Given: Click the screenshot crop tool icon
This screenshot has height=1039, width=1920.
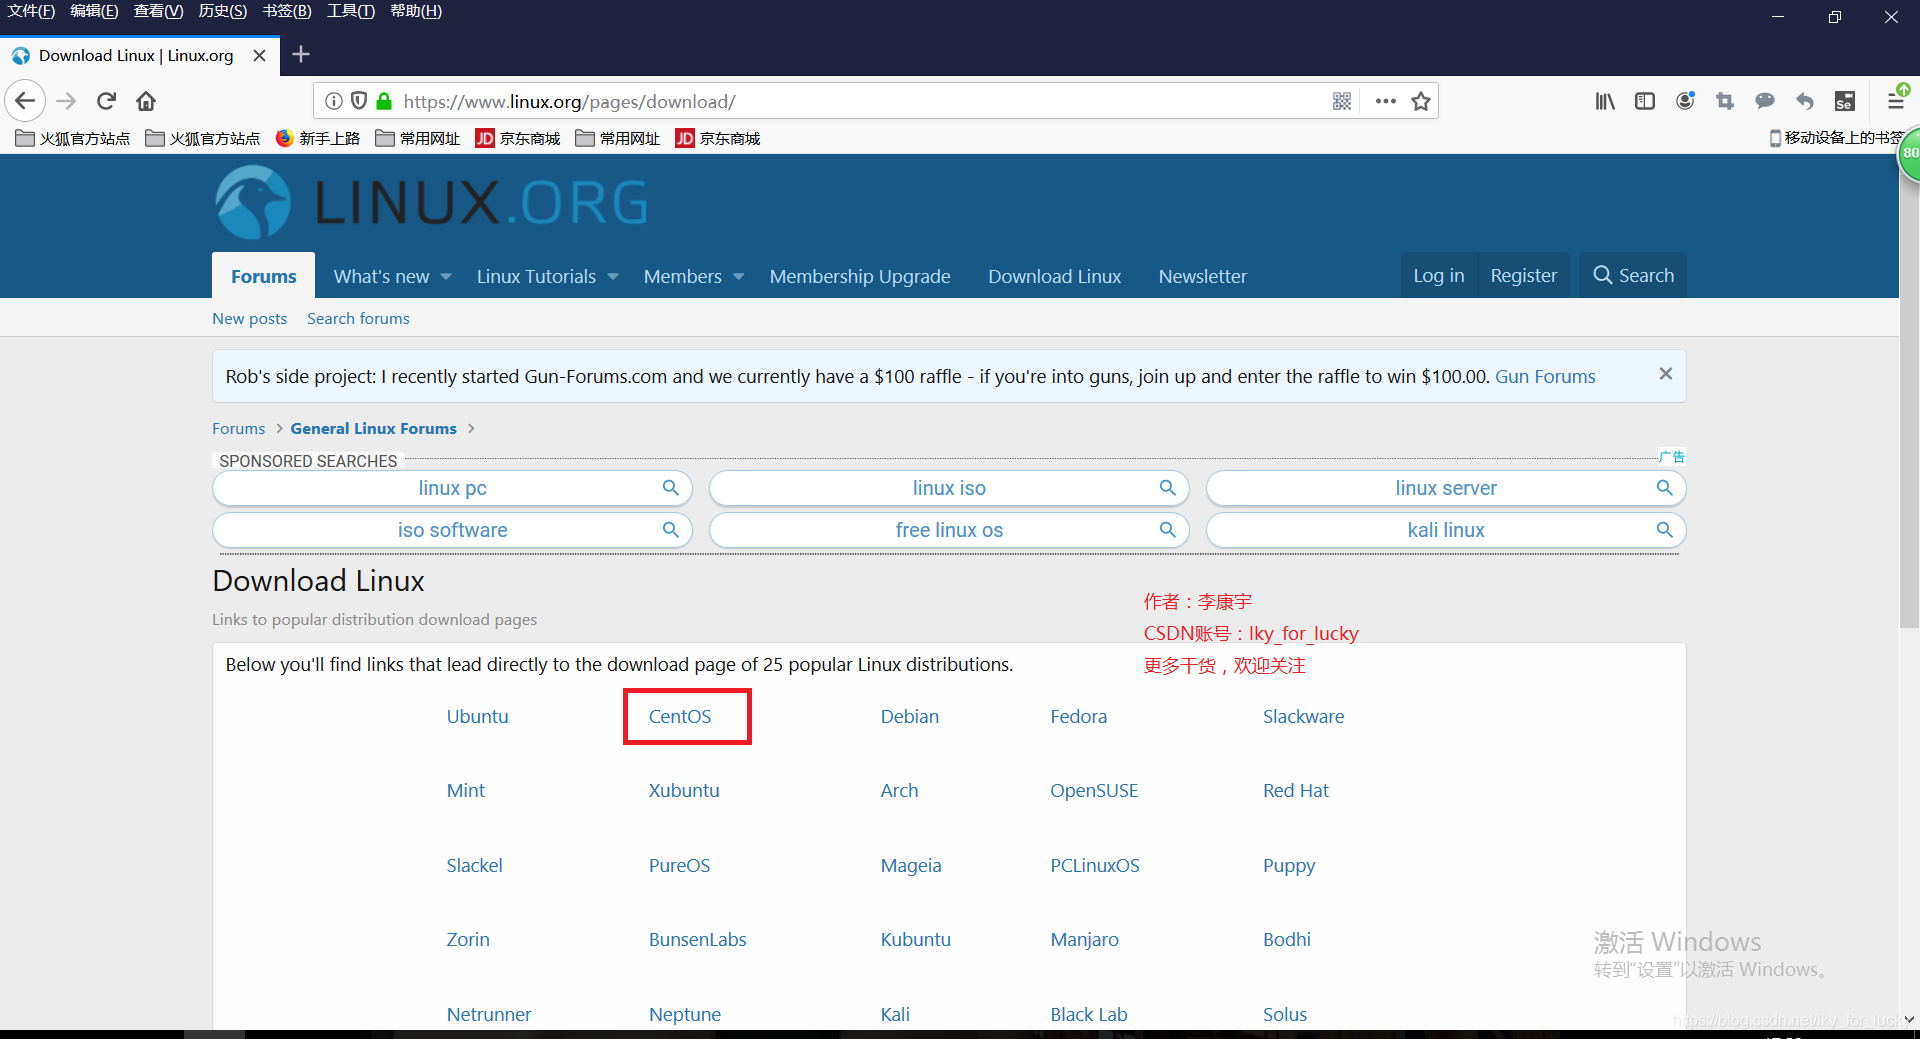Looking at the screenshot, I should coord(1725,101).
